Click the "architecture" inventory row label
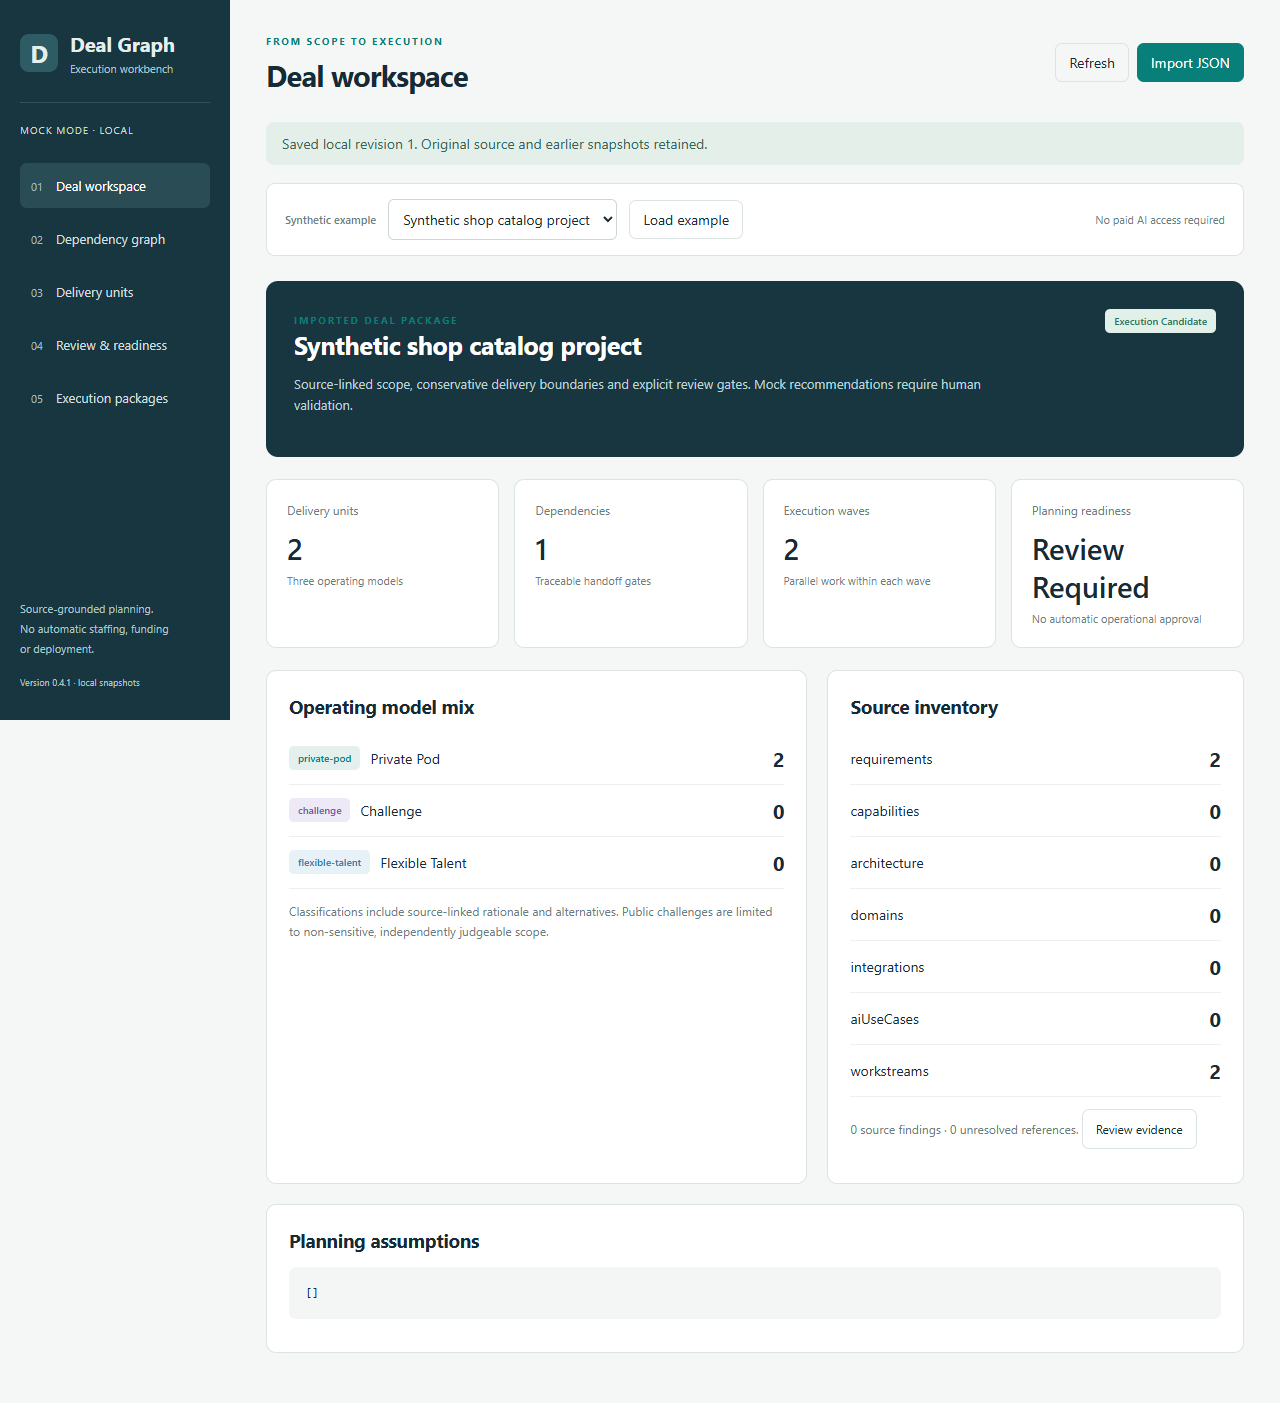Screen dimensions: 1280x1403 887,863
